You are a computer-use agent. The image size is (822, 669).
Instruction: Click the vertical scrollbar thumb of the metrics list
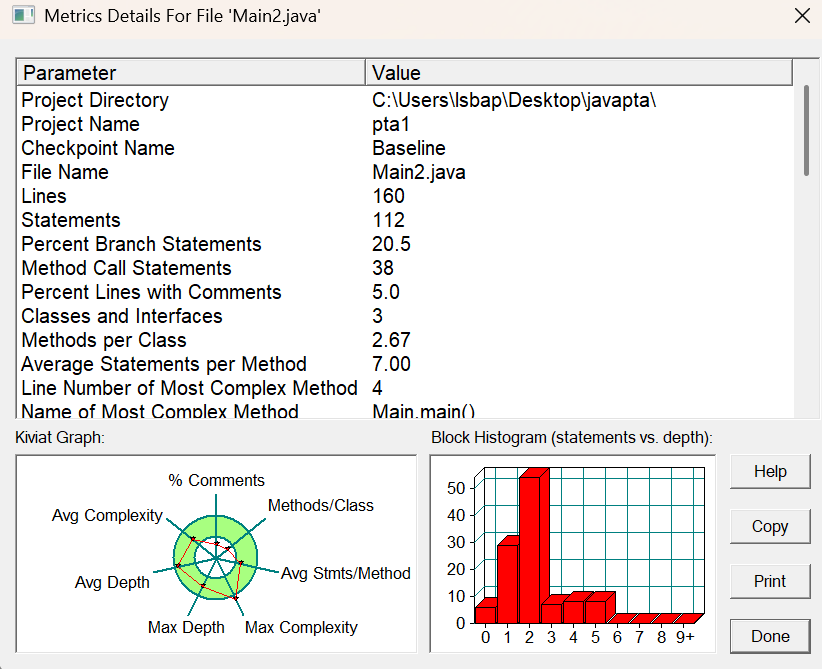(x=806, y=130)
